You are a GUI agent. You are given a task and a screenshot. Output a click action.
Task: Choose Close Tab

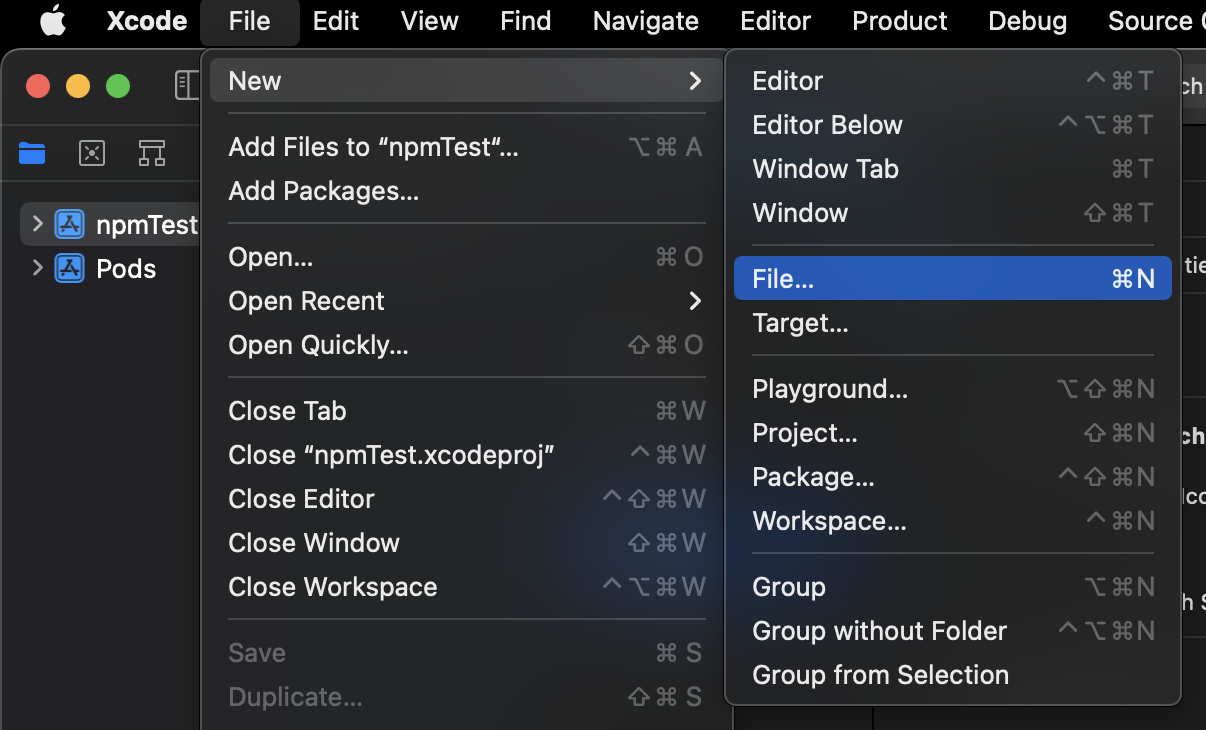(466, 411)
